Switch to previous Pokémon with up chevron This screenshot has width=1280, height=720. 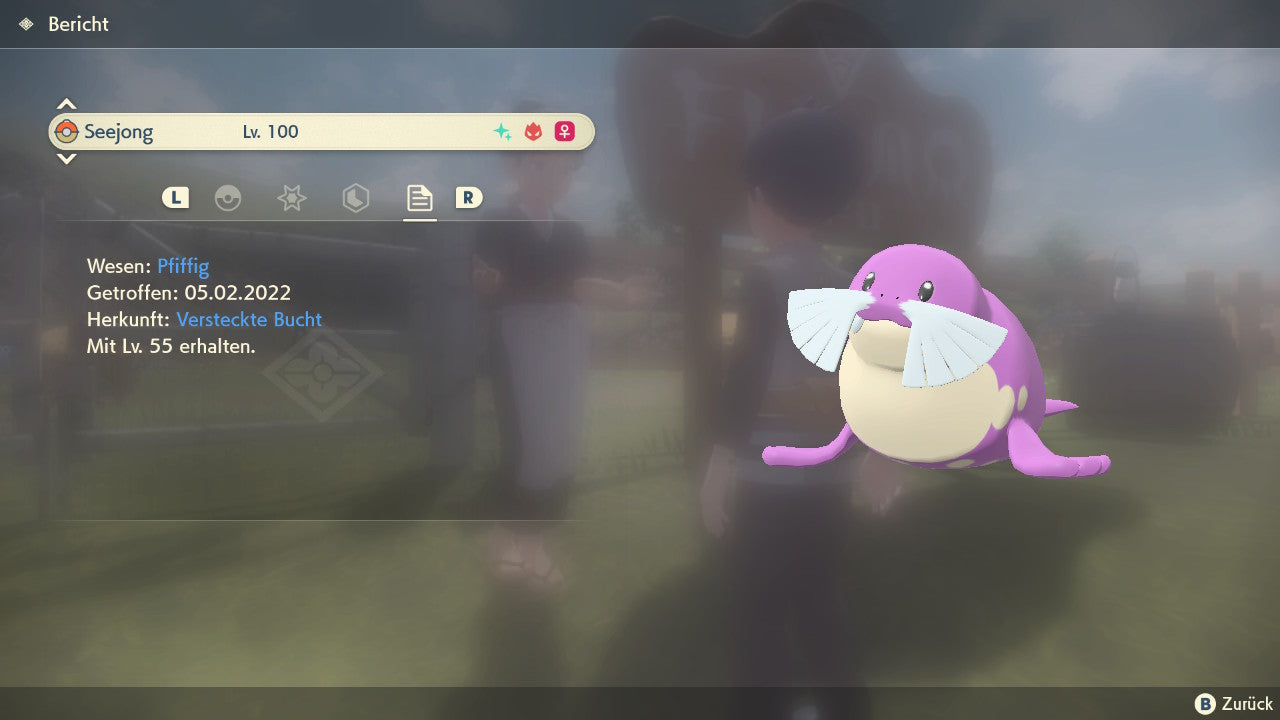point(66,104)
